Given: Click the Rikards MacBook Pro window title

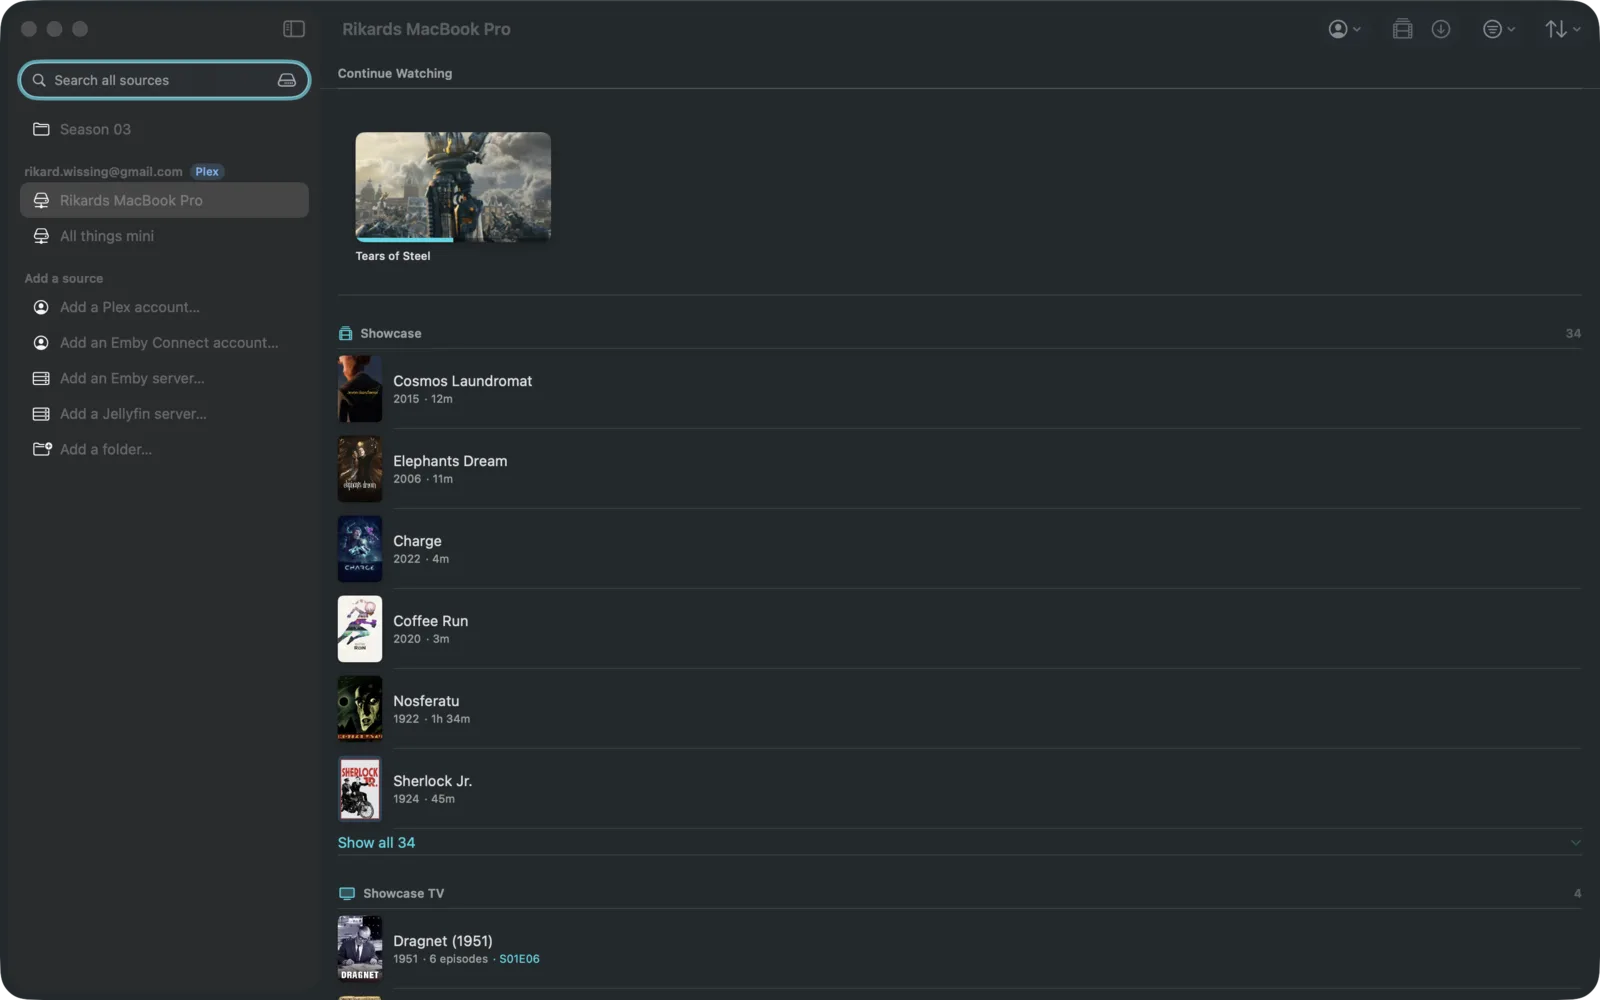Looking at the screenshot, I should click(x=426, y=29).
